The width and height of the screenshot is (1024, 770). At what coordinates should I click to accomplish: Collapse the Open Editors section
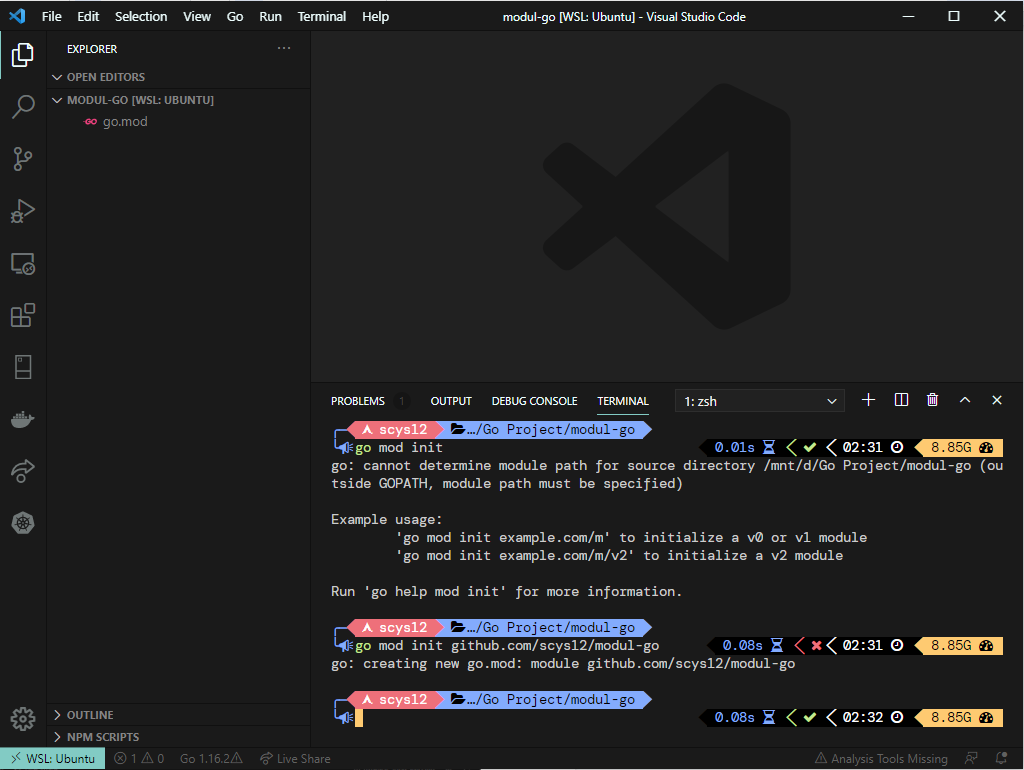point(178,77)
